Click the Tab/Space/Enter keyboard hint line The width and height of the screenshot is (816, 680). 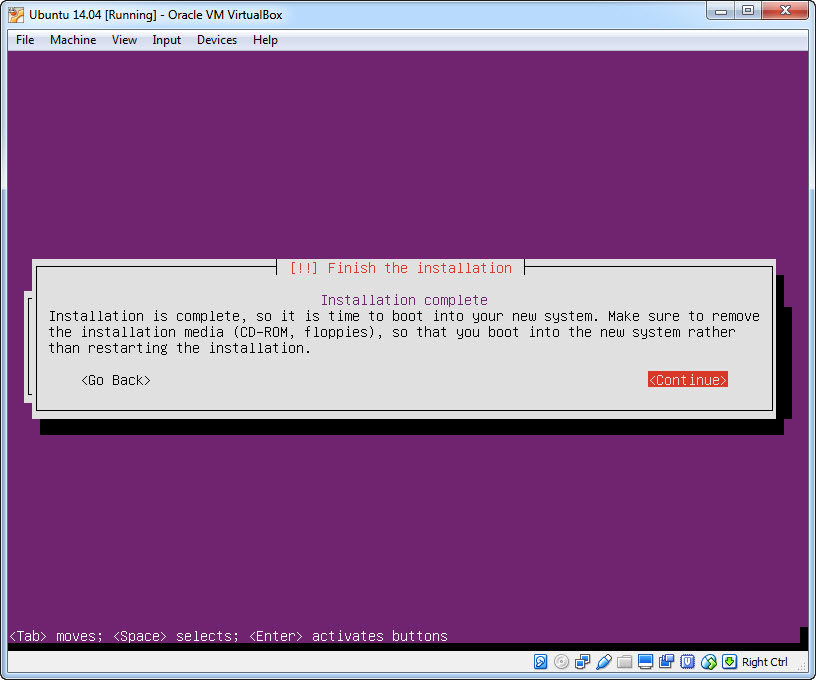point(228,636)
